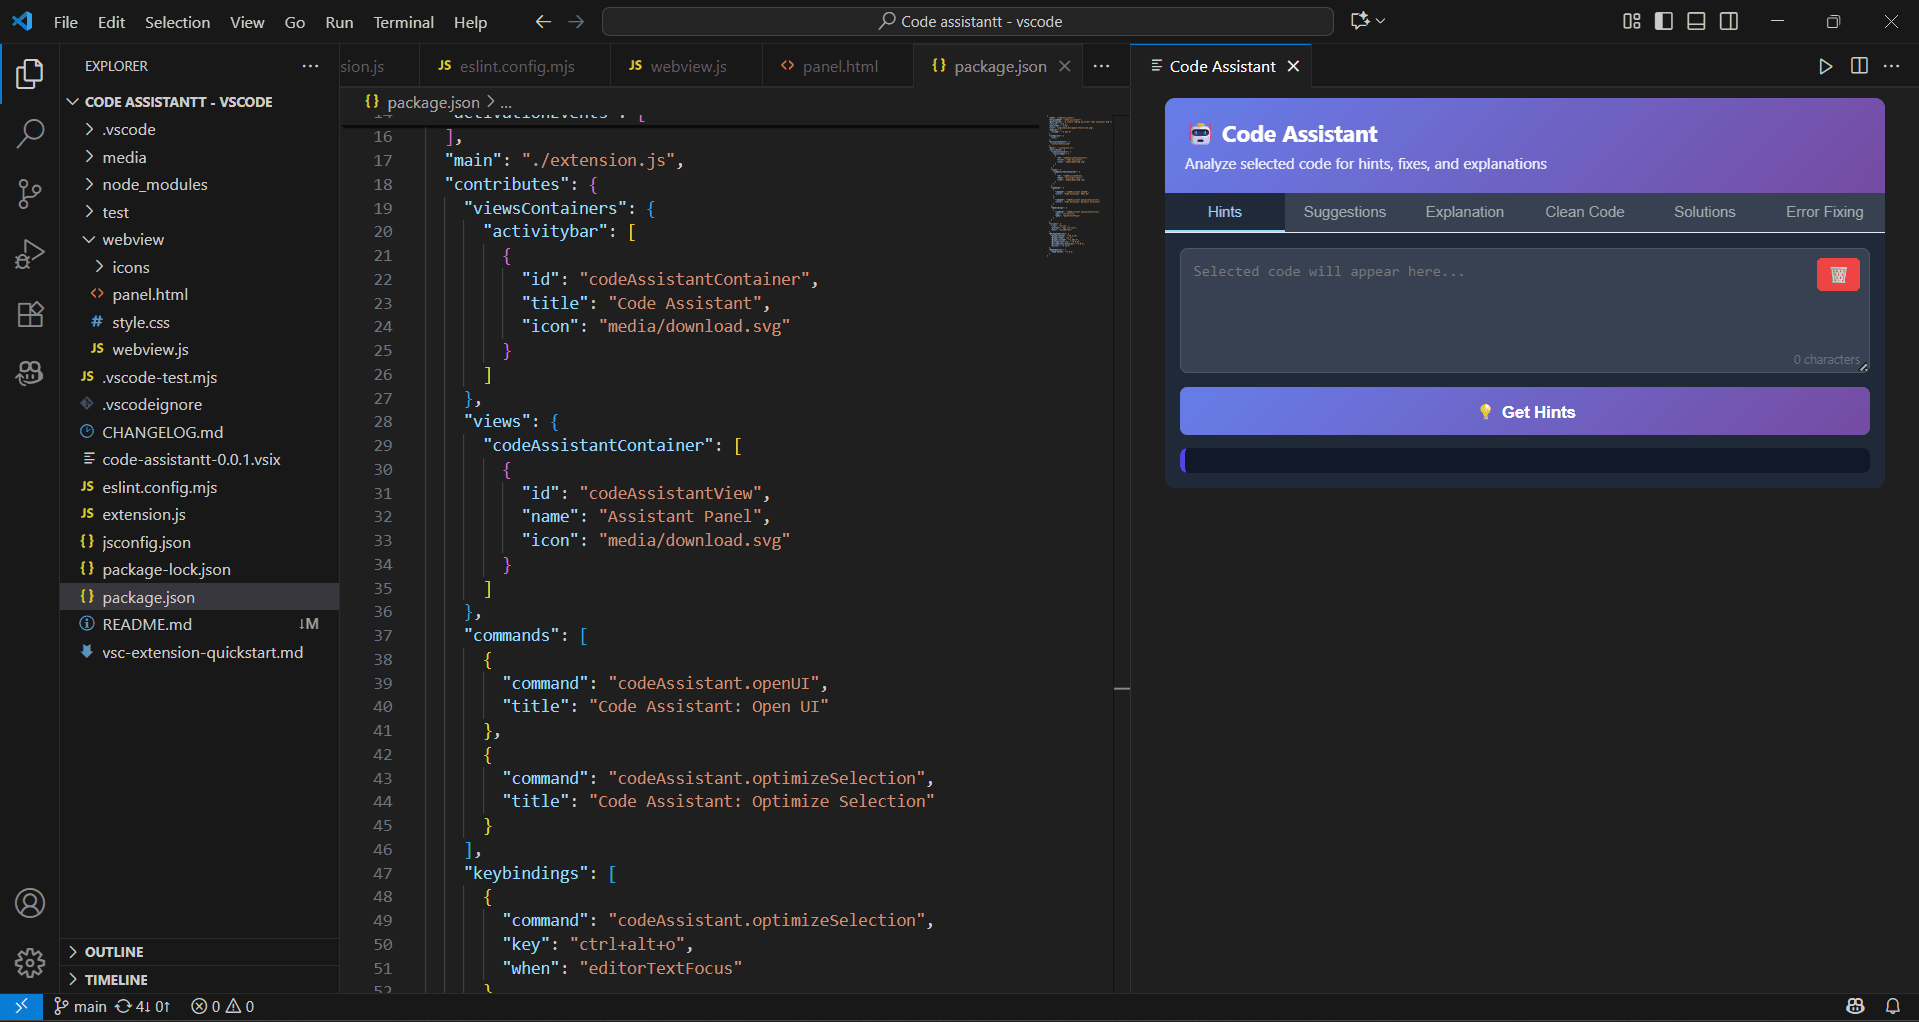1919x1022 pixels.
Task: Click Customize Layout icon
Action: point(1632,21)
